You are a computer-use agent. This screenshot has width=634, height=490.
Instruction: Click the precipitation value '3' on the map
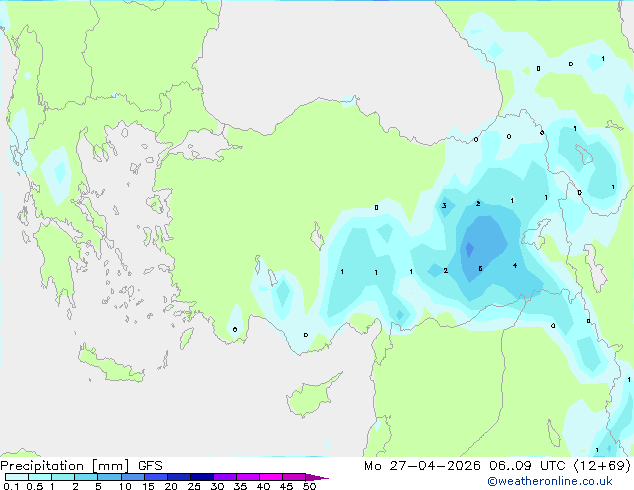(444, 205)
